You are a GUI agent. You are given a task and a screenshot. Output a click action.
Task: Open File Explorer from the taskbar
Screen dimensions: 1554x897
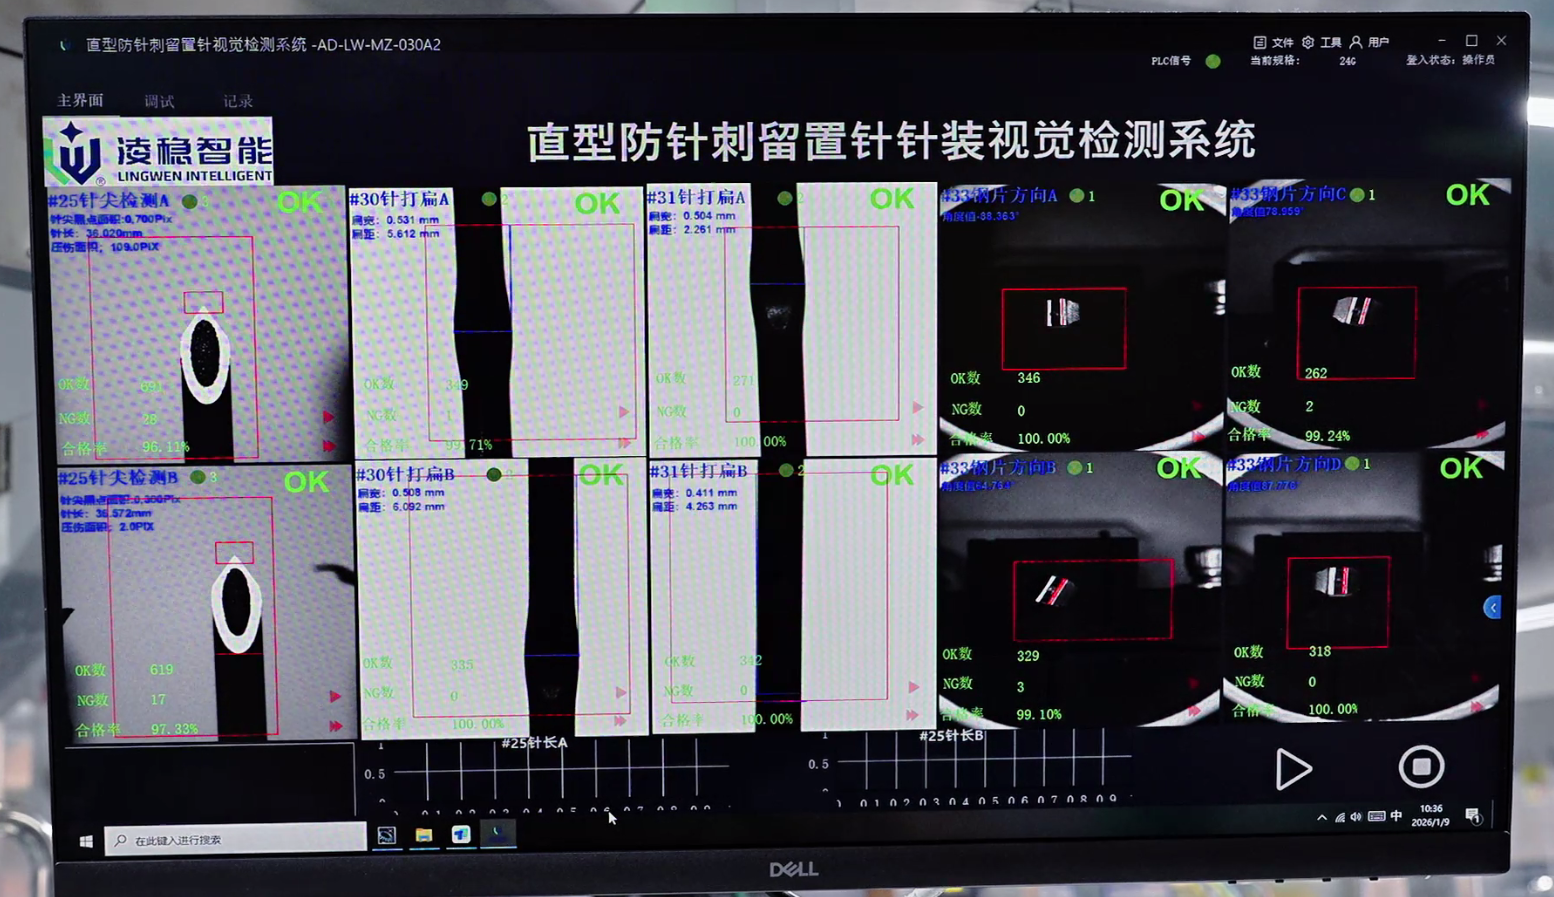424,835
